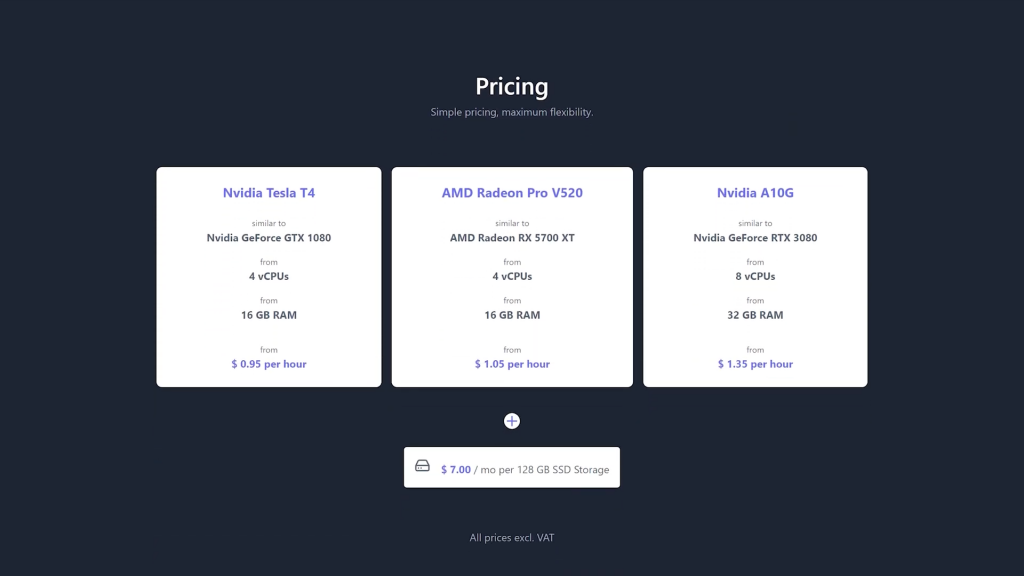Click the $ 7.00 storage price text

tap(455, 470)
